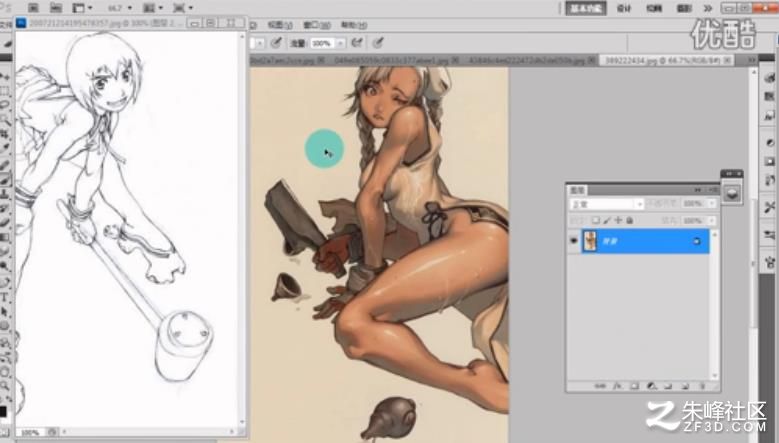Click the layer opacity 100% field
Screen dimensions: 779x443
[694, 204]
